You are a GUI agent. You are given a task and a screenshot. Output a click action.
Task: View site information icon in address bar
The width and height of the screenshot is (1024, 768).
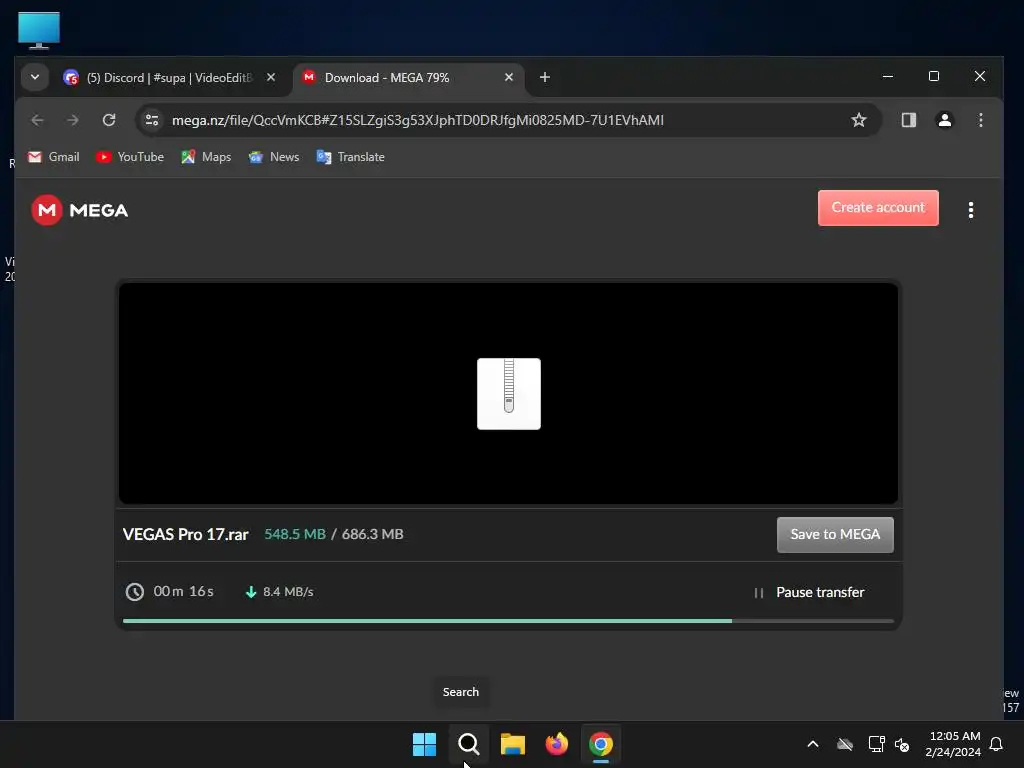pos(152,120)
